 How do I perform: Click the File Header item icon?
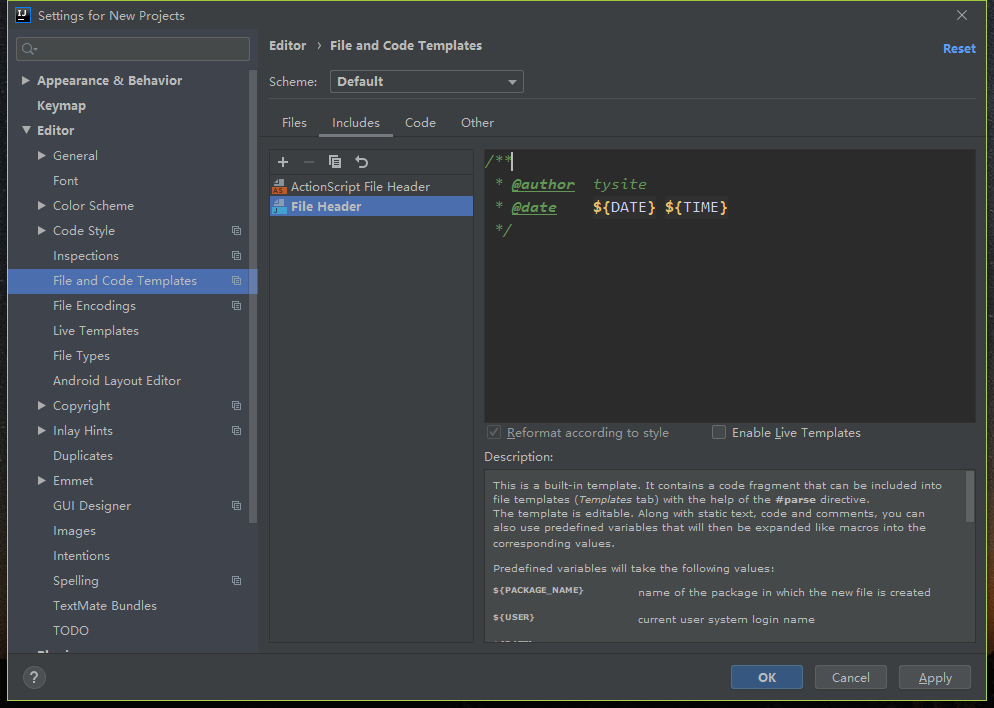click(x=279, y=206)
